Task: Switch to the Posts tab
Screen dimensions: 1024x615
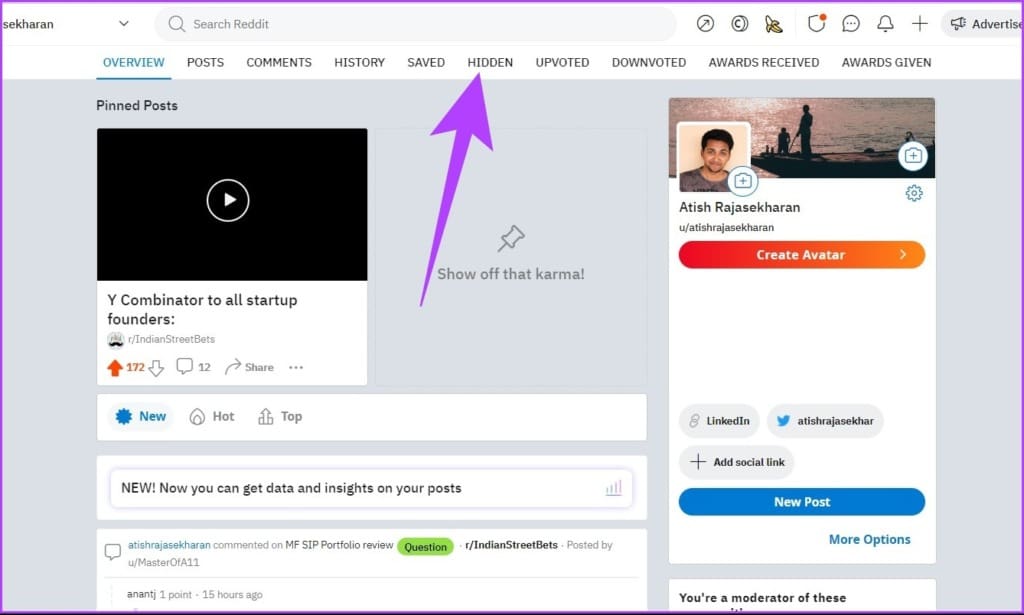Action: coord(205,63)
